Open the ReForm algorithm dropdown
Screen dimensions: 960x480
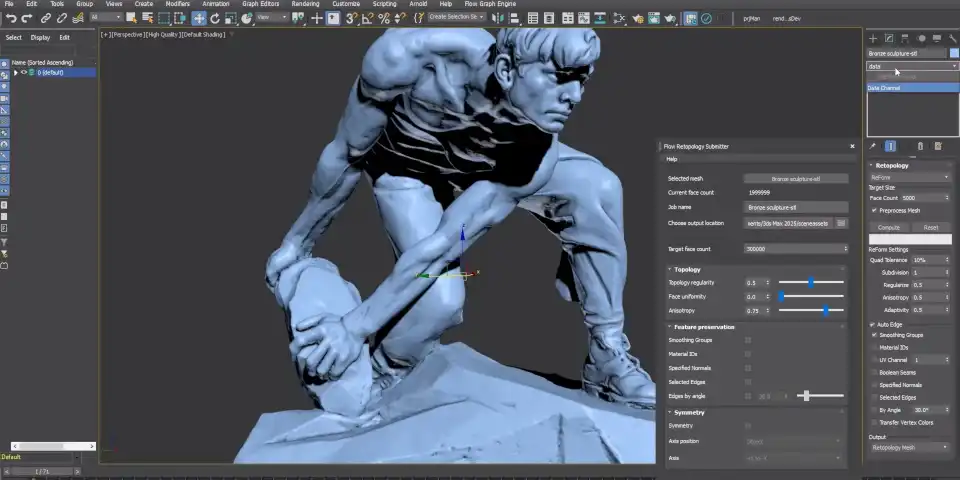(909, 177)
